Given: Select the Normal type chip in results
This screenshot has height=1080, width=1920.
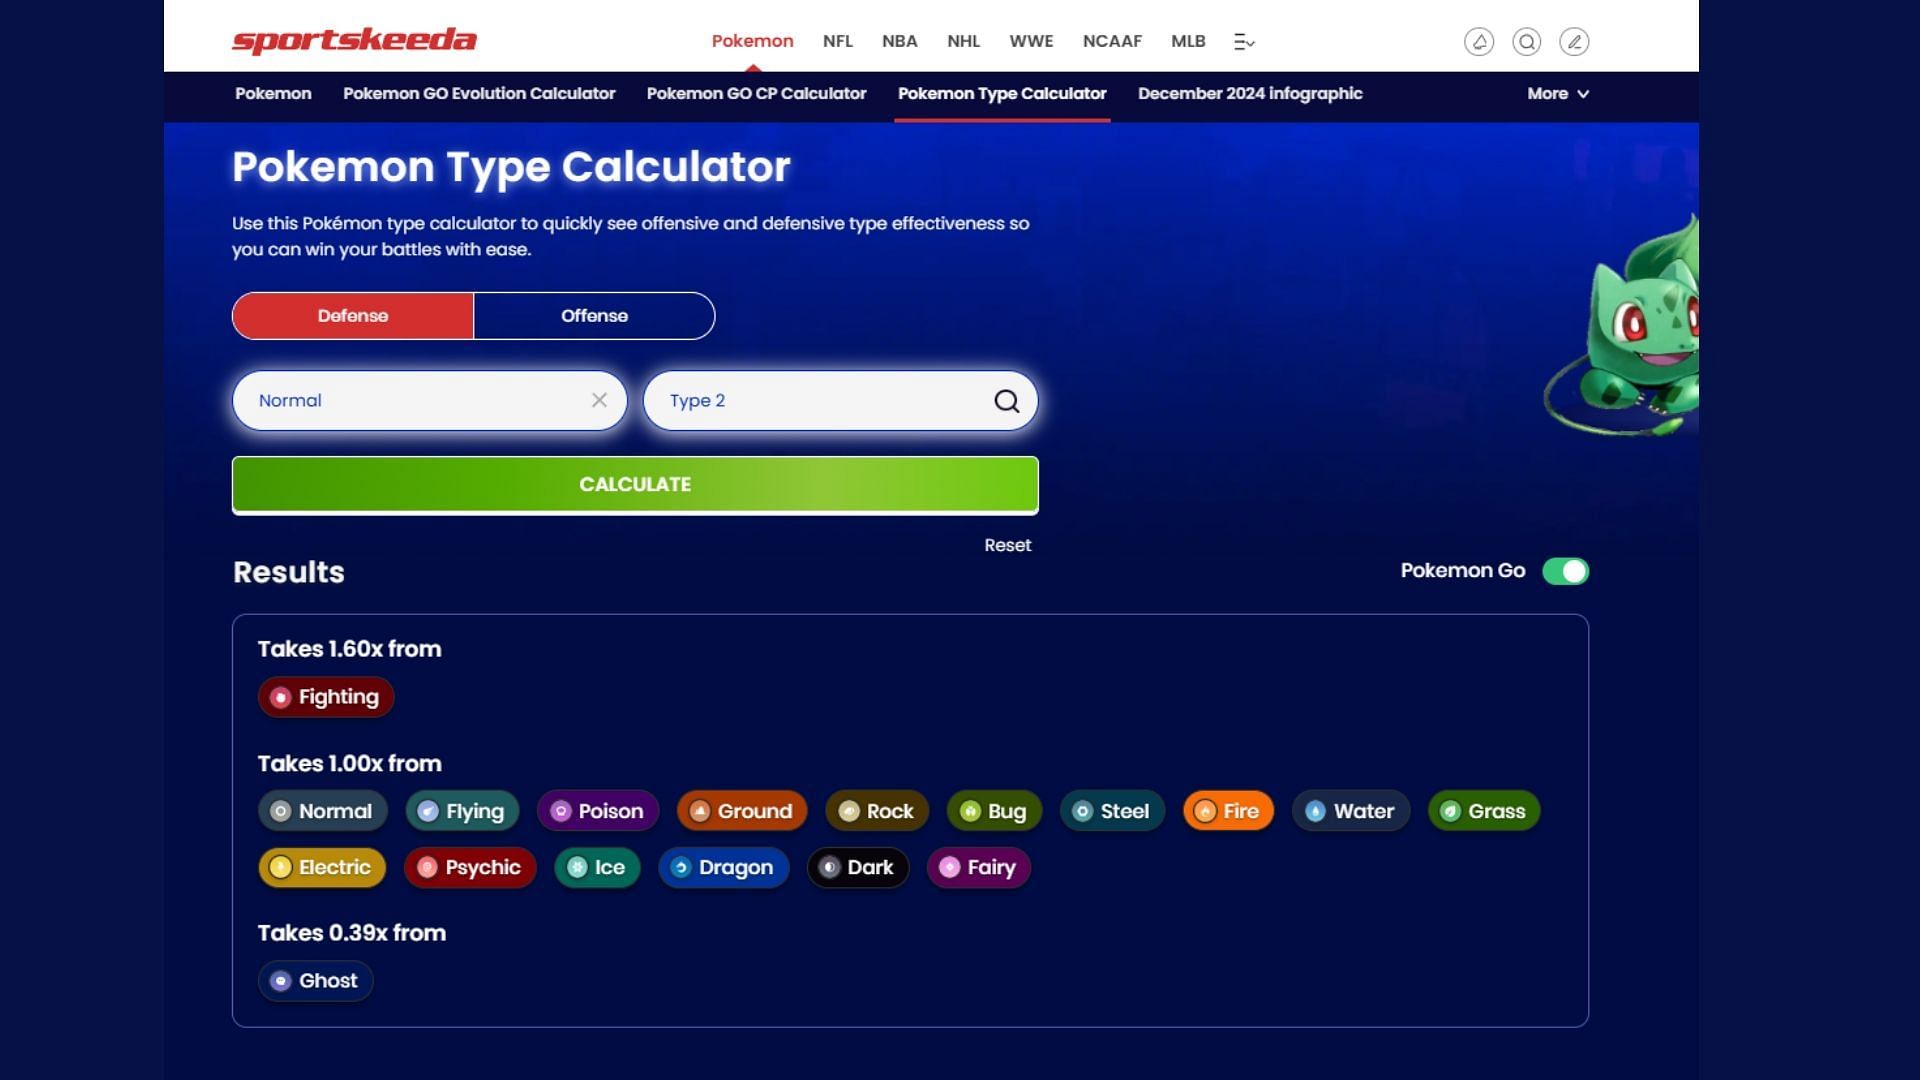Looking at the screenshot, I should click(322, 811).
